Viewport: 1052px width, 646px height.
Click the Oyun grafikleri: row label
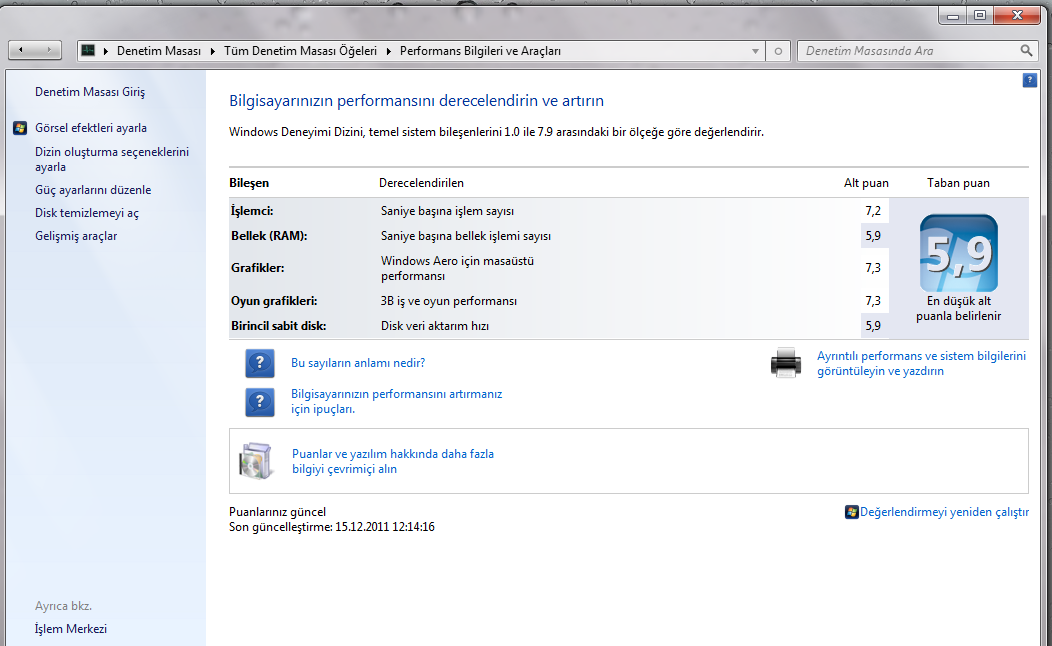pyautogui.click(x=274, y=301)
